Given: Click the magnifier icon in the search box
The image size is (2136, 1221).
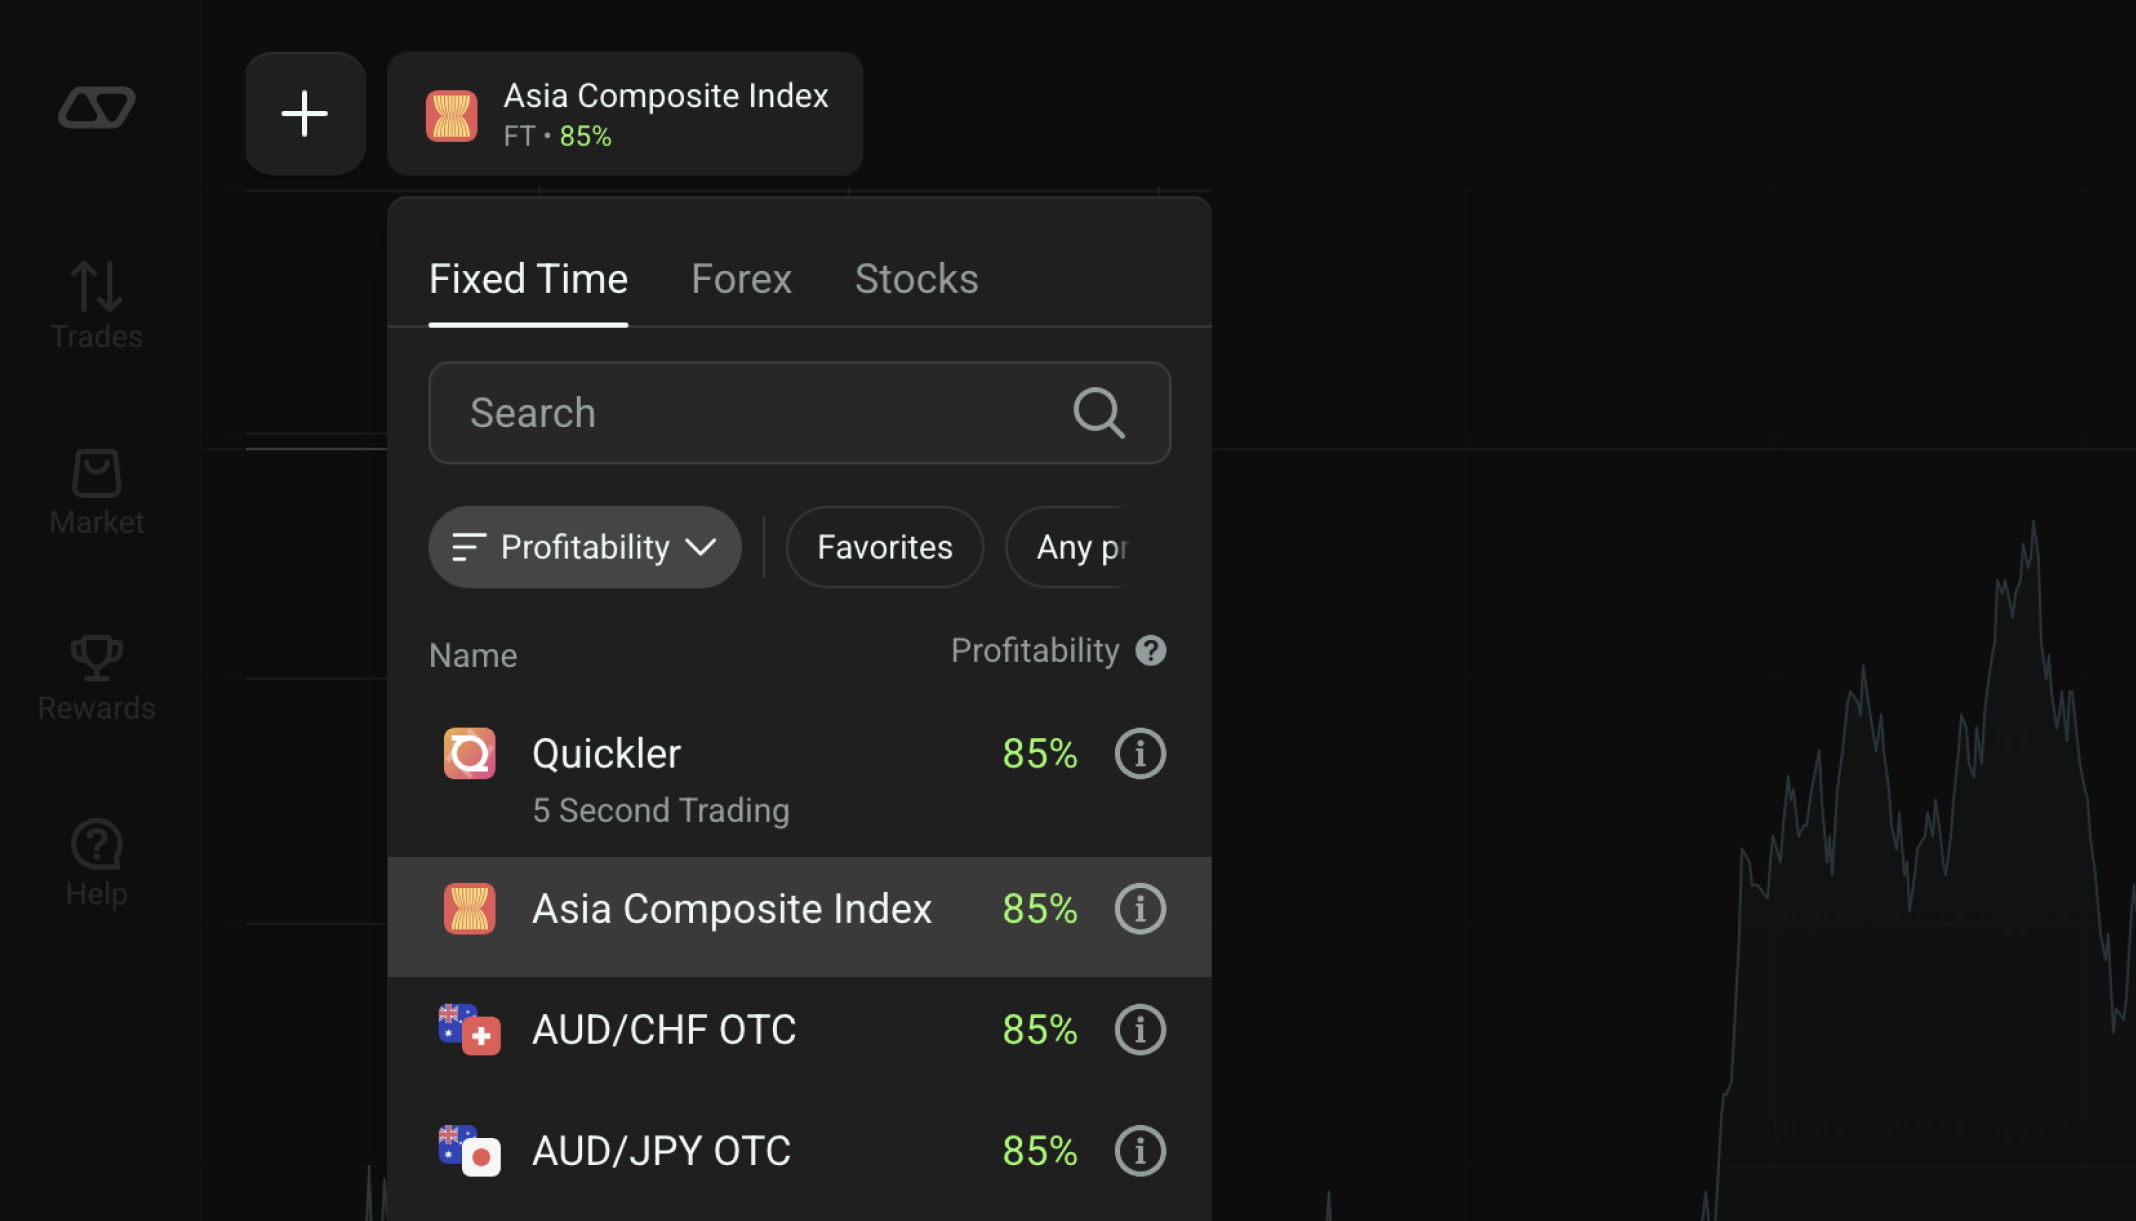Looking at the screenshot, I should point(1099,413).
